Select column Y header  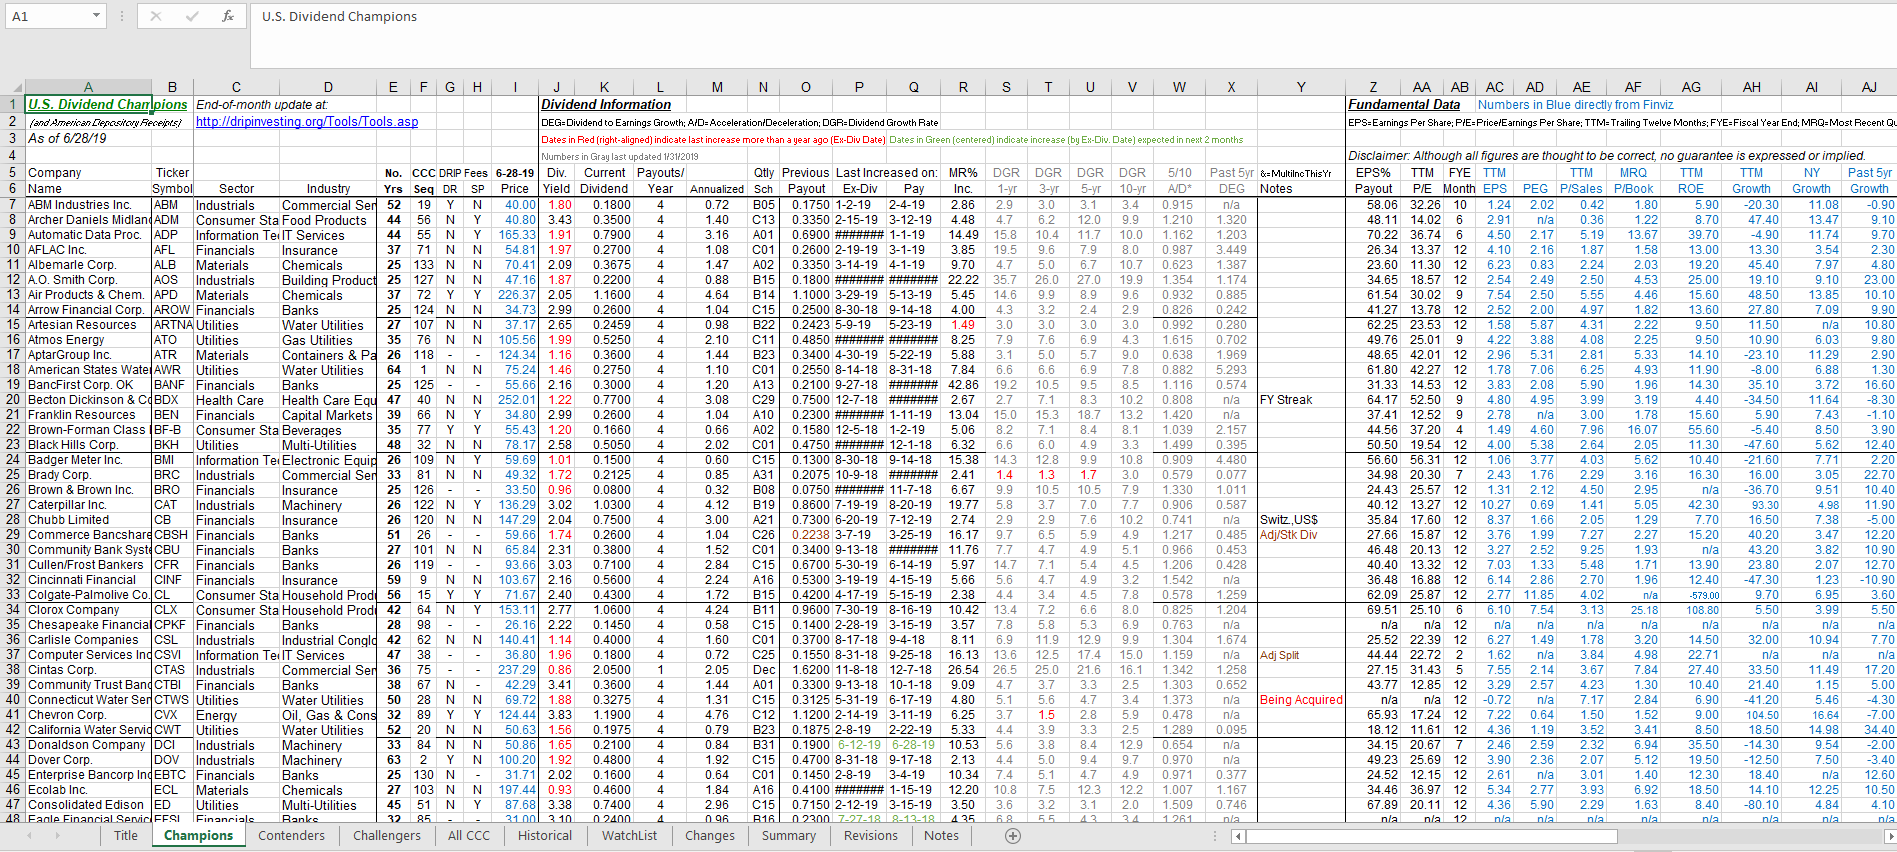pyautogui.click(x=1301, y=88)
